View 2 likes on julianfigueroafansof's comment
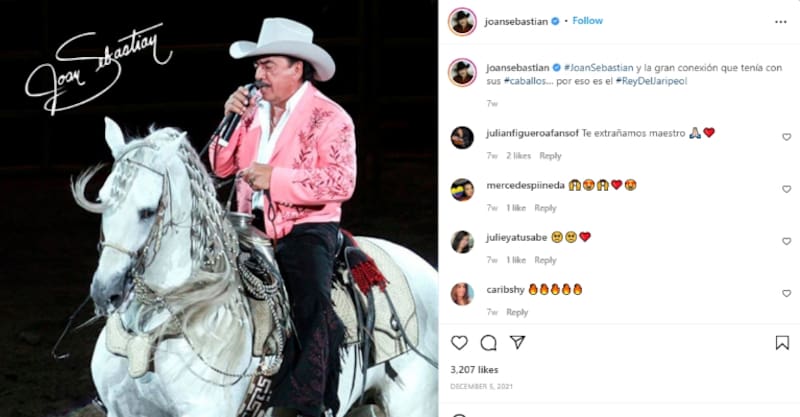 (x=518, y=156)
